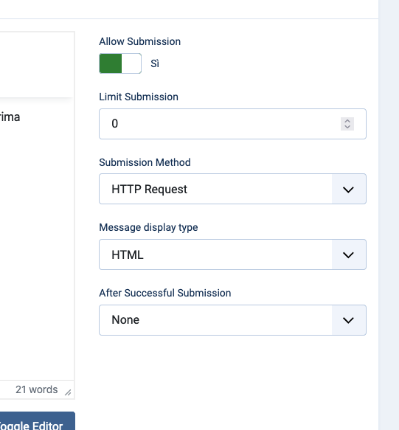Click the chevron icon beside the None option
The image size is (399, 430).
pyautogui.click(x=348, y=320)
